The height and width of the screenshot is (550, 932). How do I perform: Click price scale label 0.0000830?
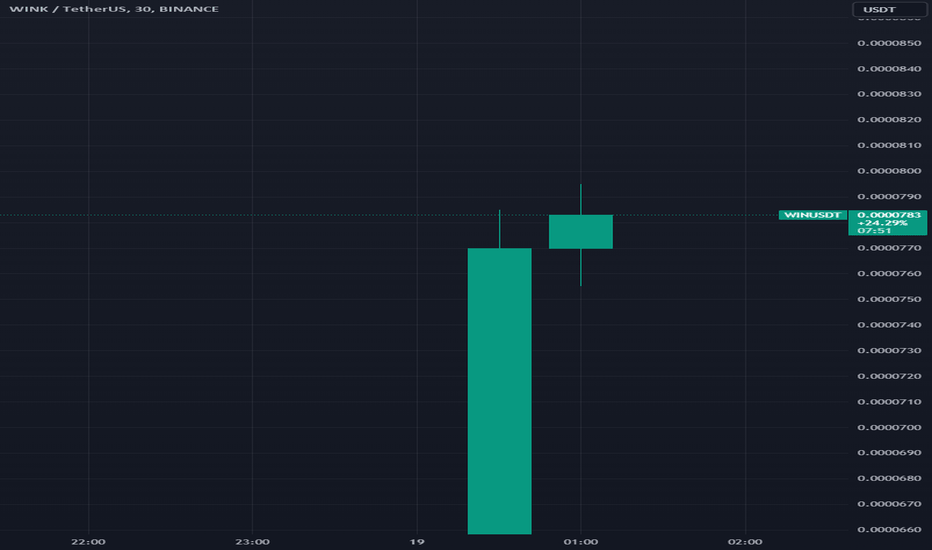pyautogui.click(x=889, y=94)
